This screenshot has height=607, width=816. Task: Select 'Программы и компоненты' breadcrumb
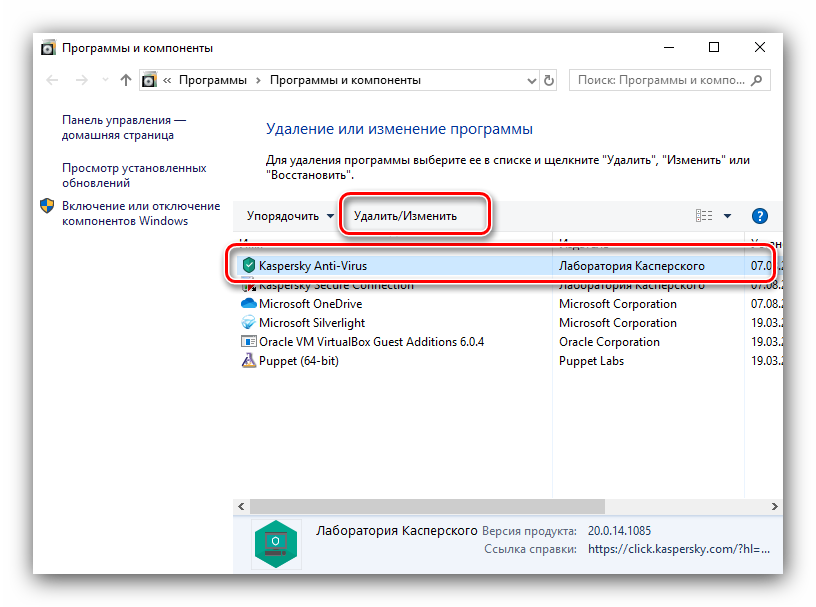tap(345, 80)
